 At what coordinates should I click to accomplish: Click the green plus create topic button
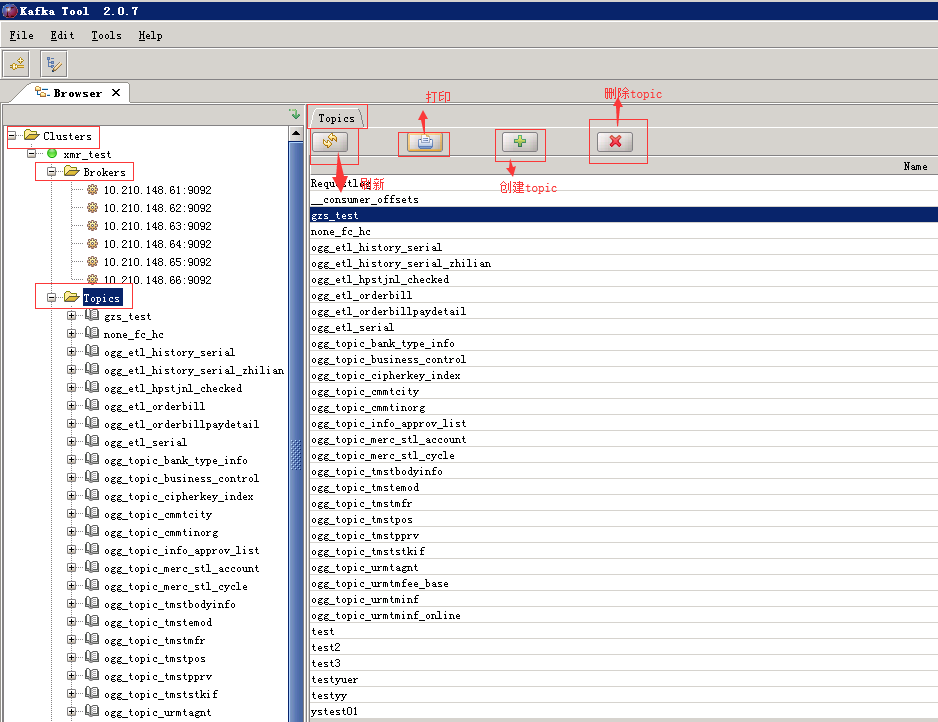pos(520,142)
